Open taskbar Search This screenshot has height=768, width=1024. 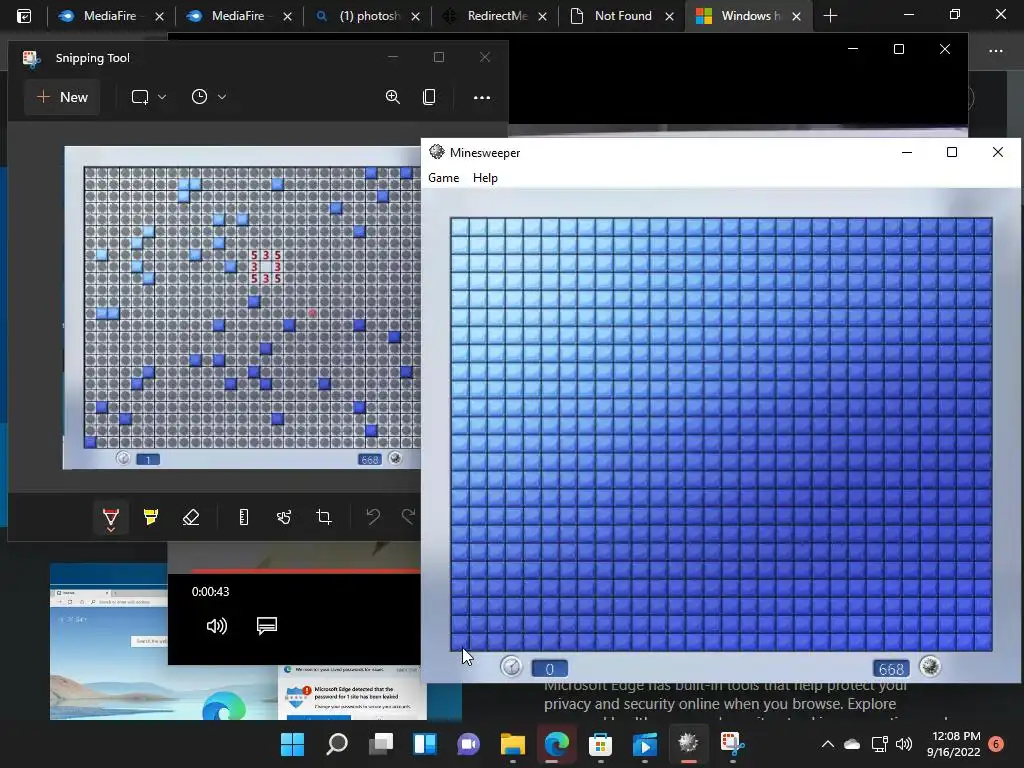337,744
